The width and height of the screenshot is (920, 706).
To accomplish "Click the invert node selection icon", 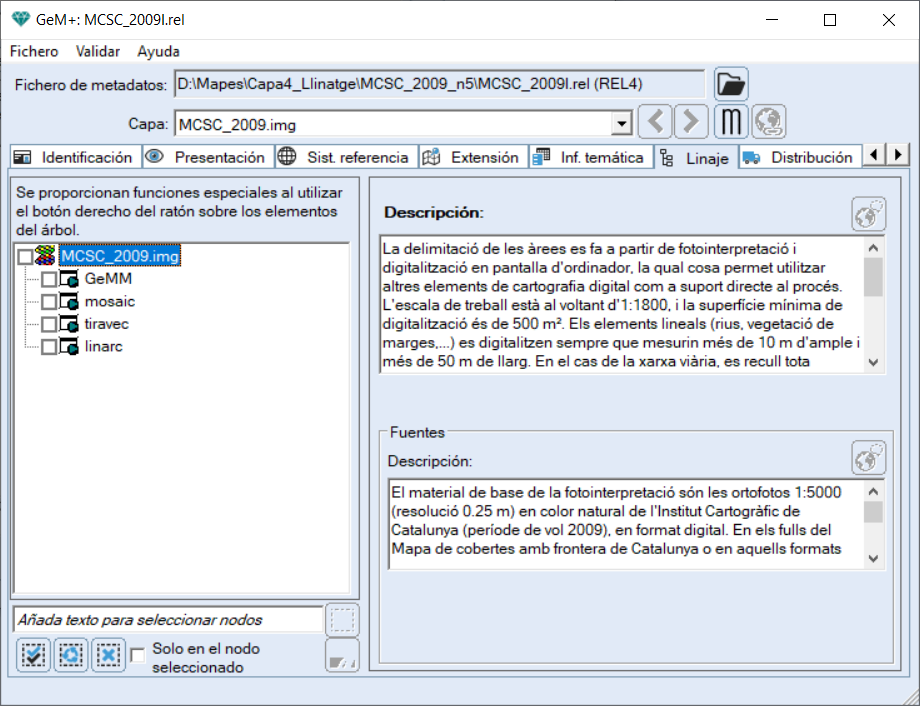I will coord(71,655).
